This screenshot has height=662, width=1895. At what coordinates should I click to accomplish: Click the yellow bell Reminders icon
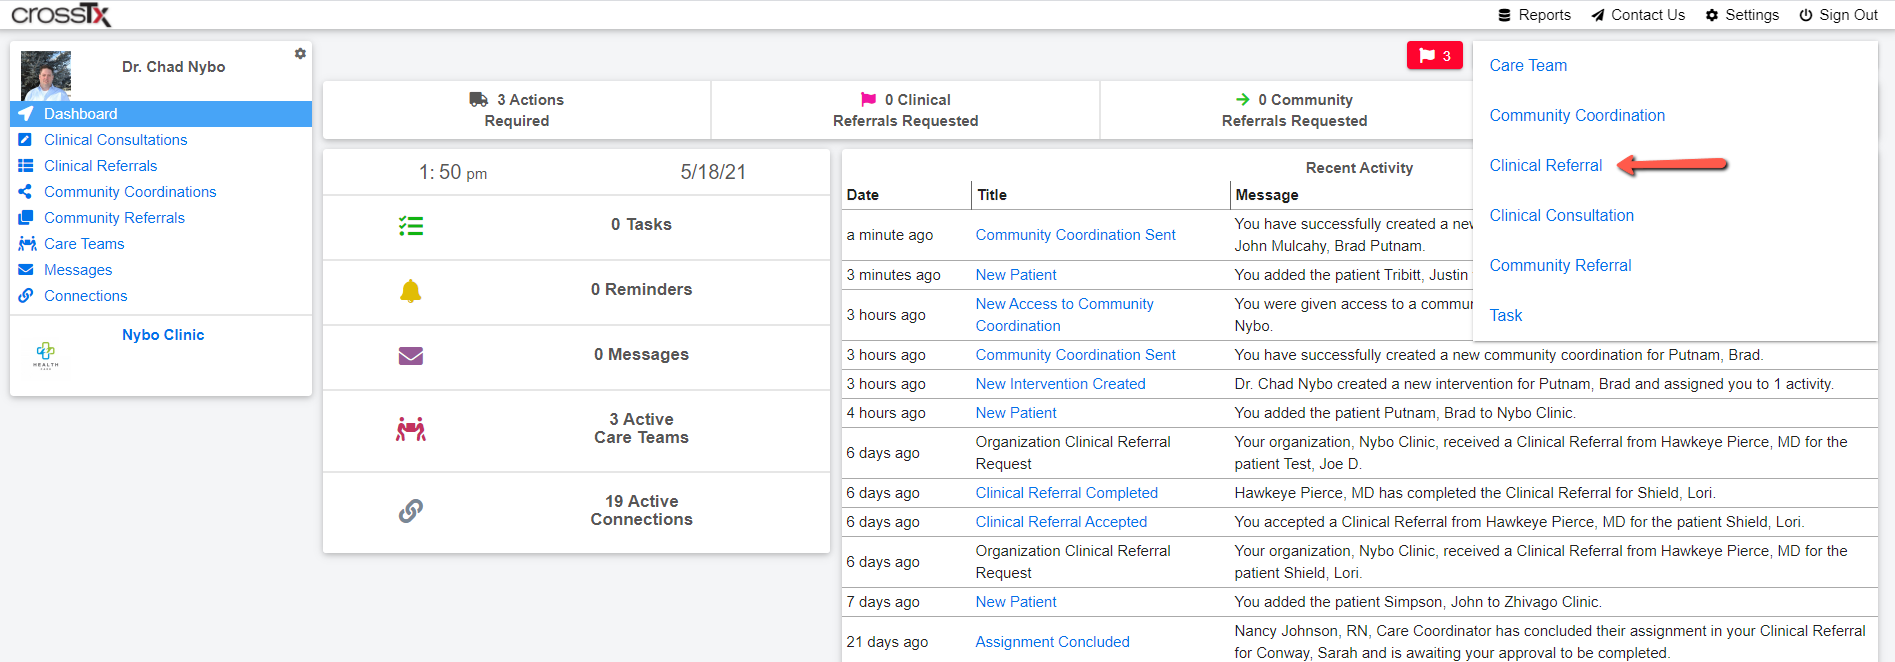(x=411, y=291)
